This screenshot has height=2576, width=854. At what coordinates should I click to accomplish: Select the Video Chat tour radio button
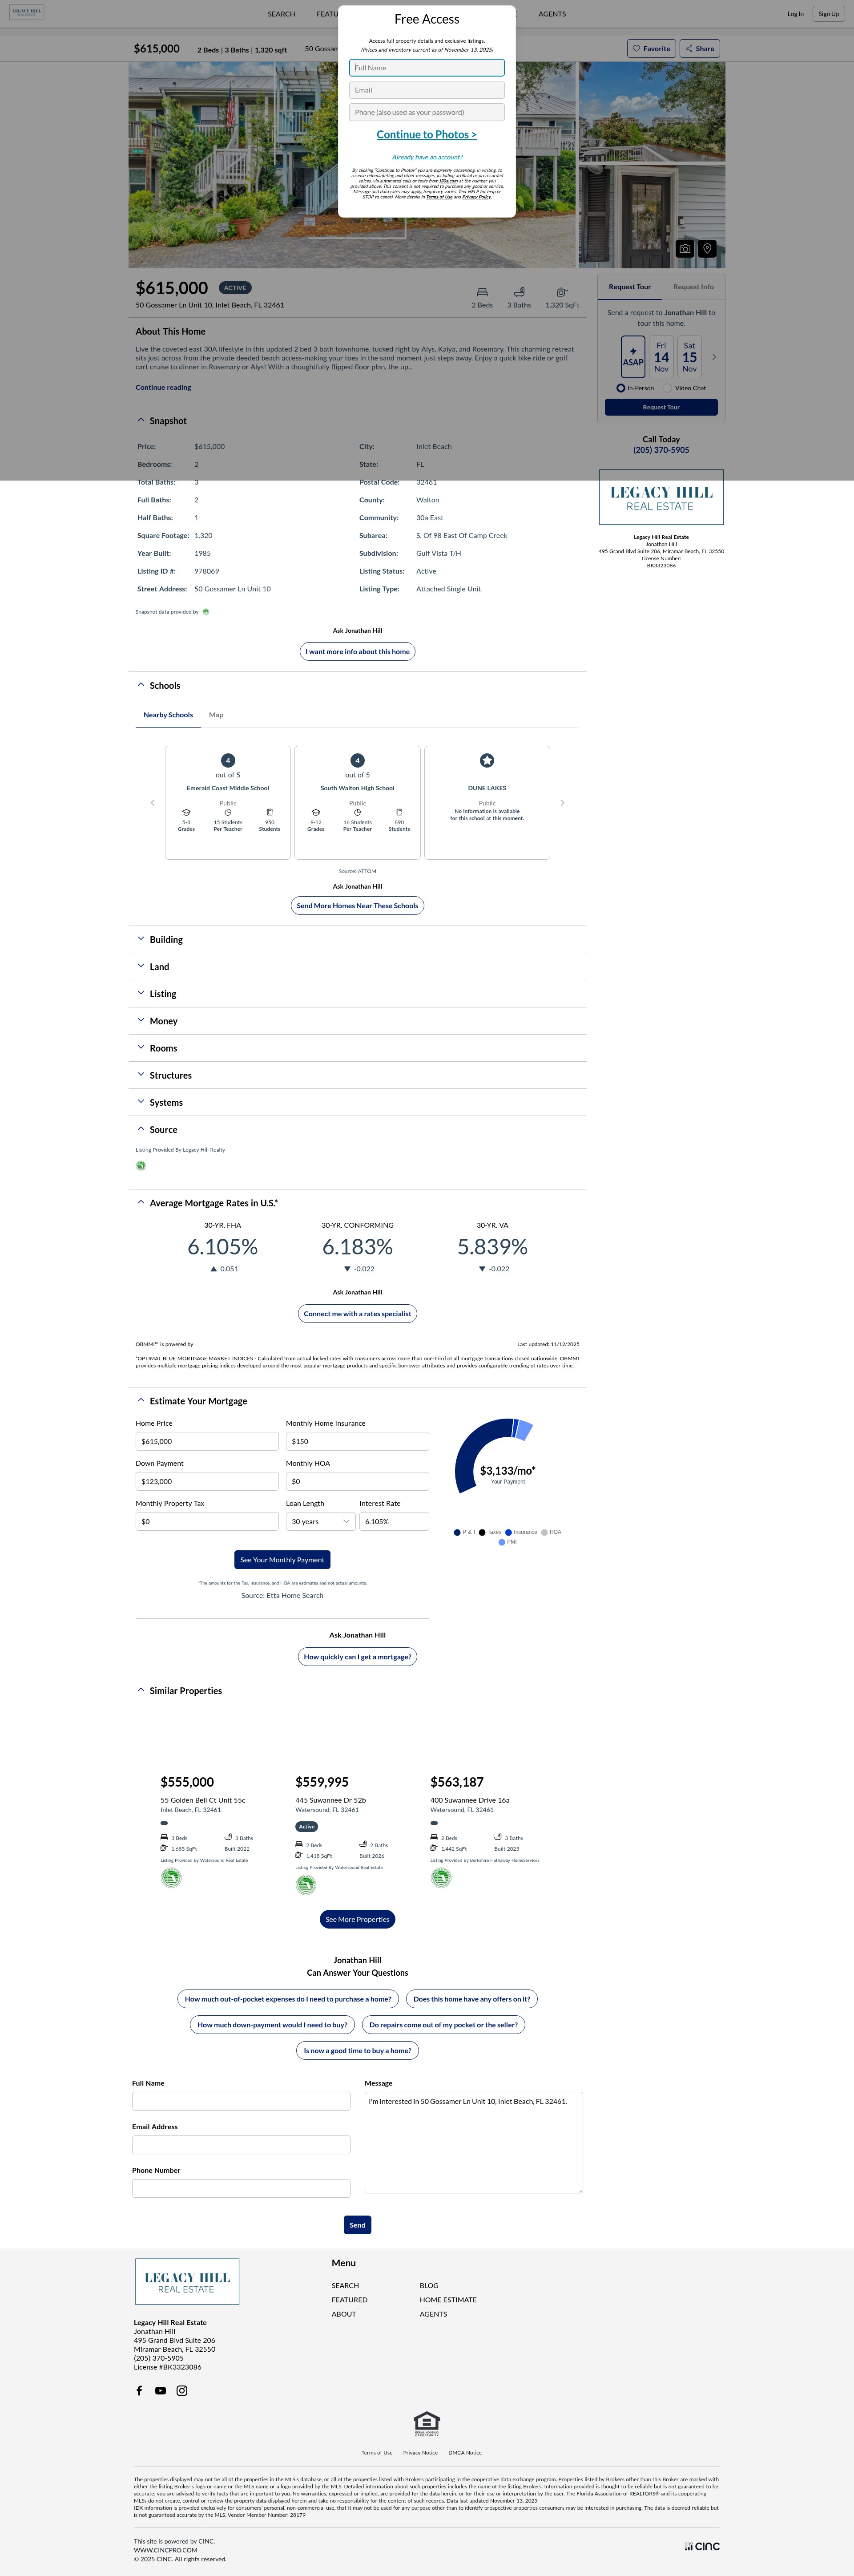pos(667,388)
